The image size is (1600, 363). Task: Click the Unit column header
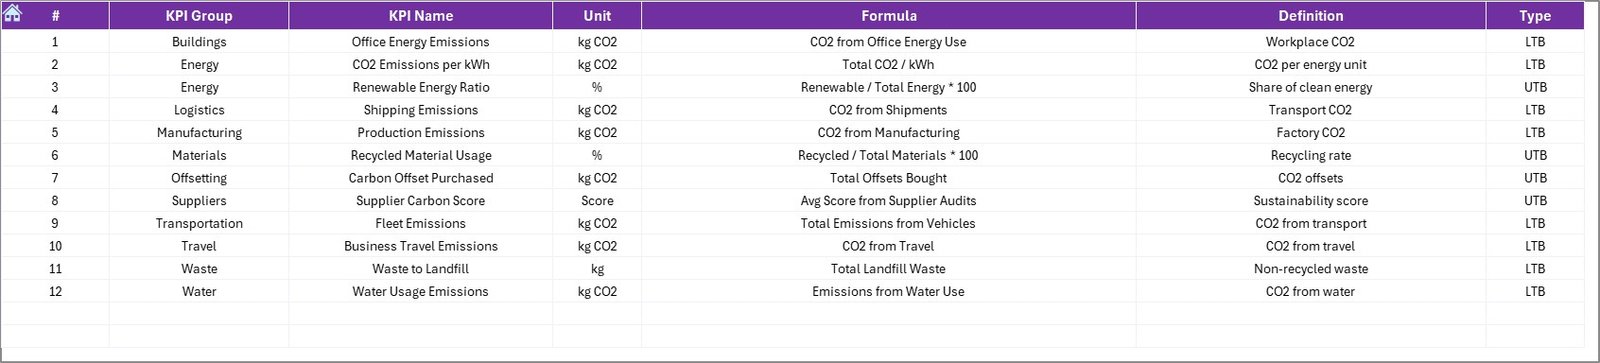[x=597, y=16]
